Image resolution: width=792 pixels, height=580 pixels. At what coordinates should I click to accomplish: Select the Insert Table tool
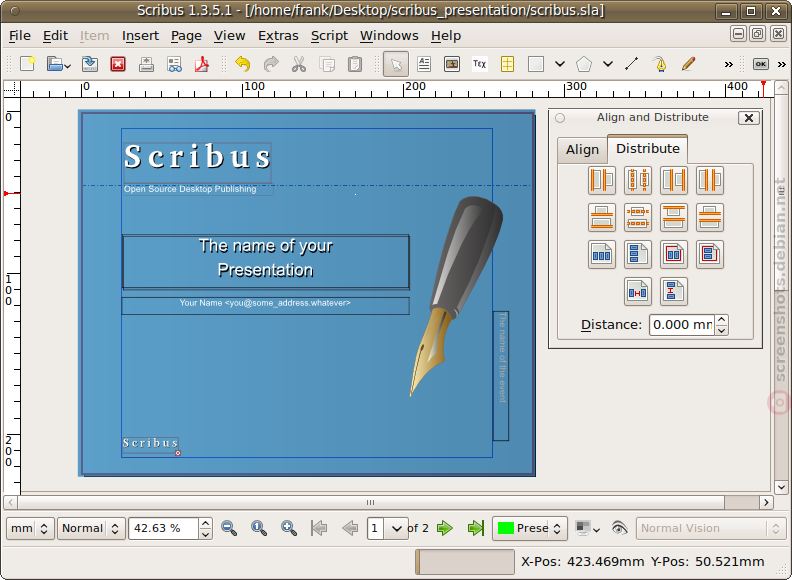[x=507, y=64]
